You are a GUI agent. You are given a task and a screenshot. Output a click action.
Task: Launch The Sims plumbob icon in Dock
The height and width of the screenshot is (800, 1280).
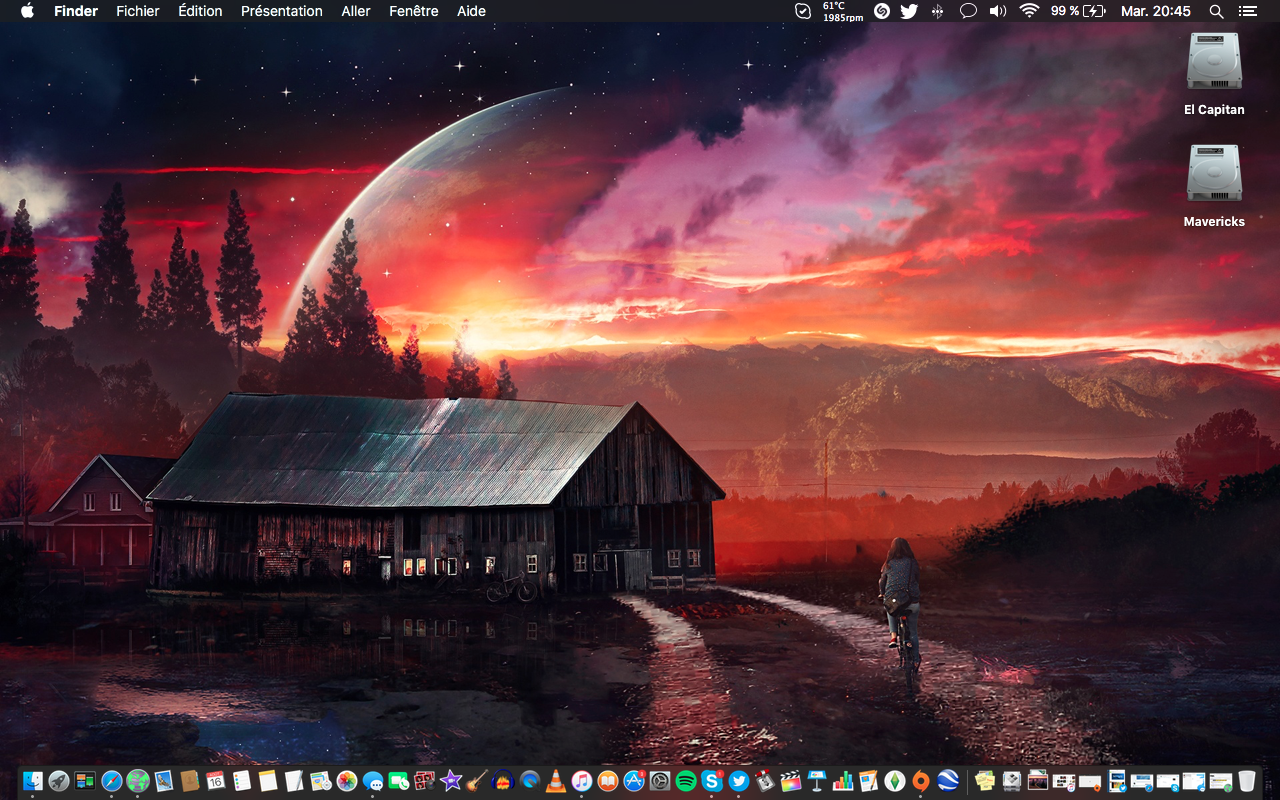pyautogui.click(x=895, y=781)
